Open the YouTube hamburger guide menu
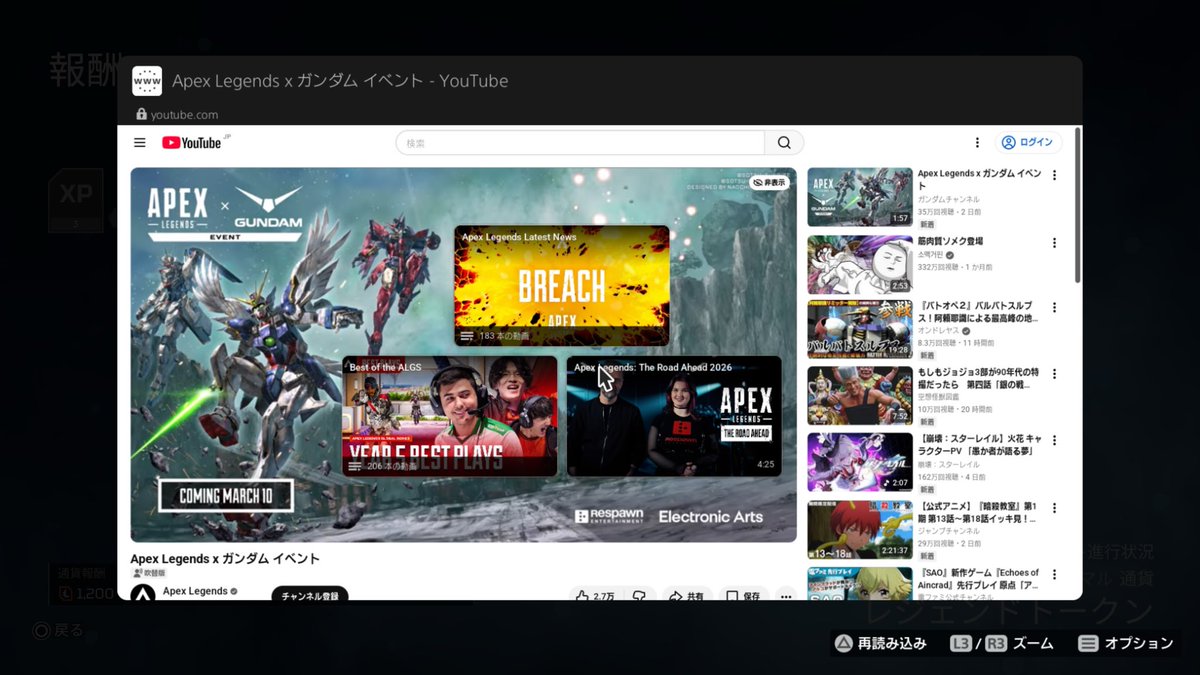1200x675 pixels. point(140,143)
